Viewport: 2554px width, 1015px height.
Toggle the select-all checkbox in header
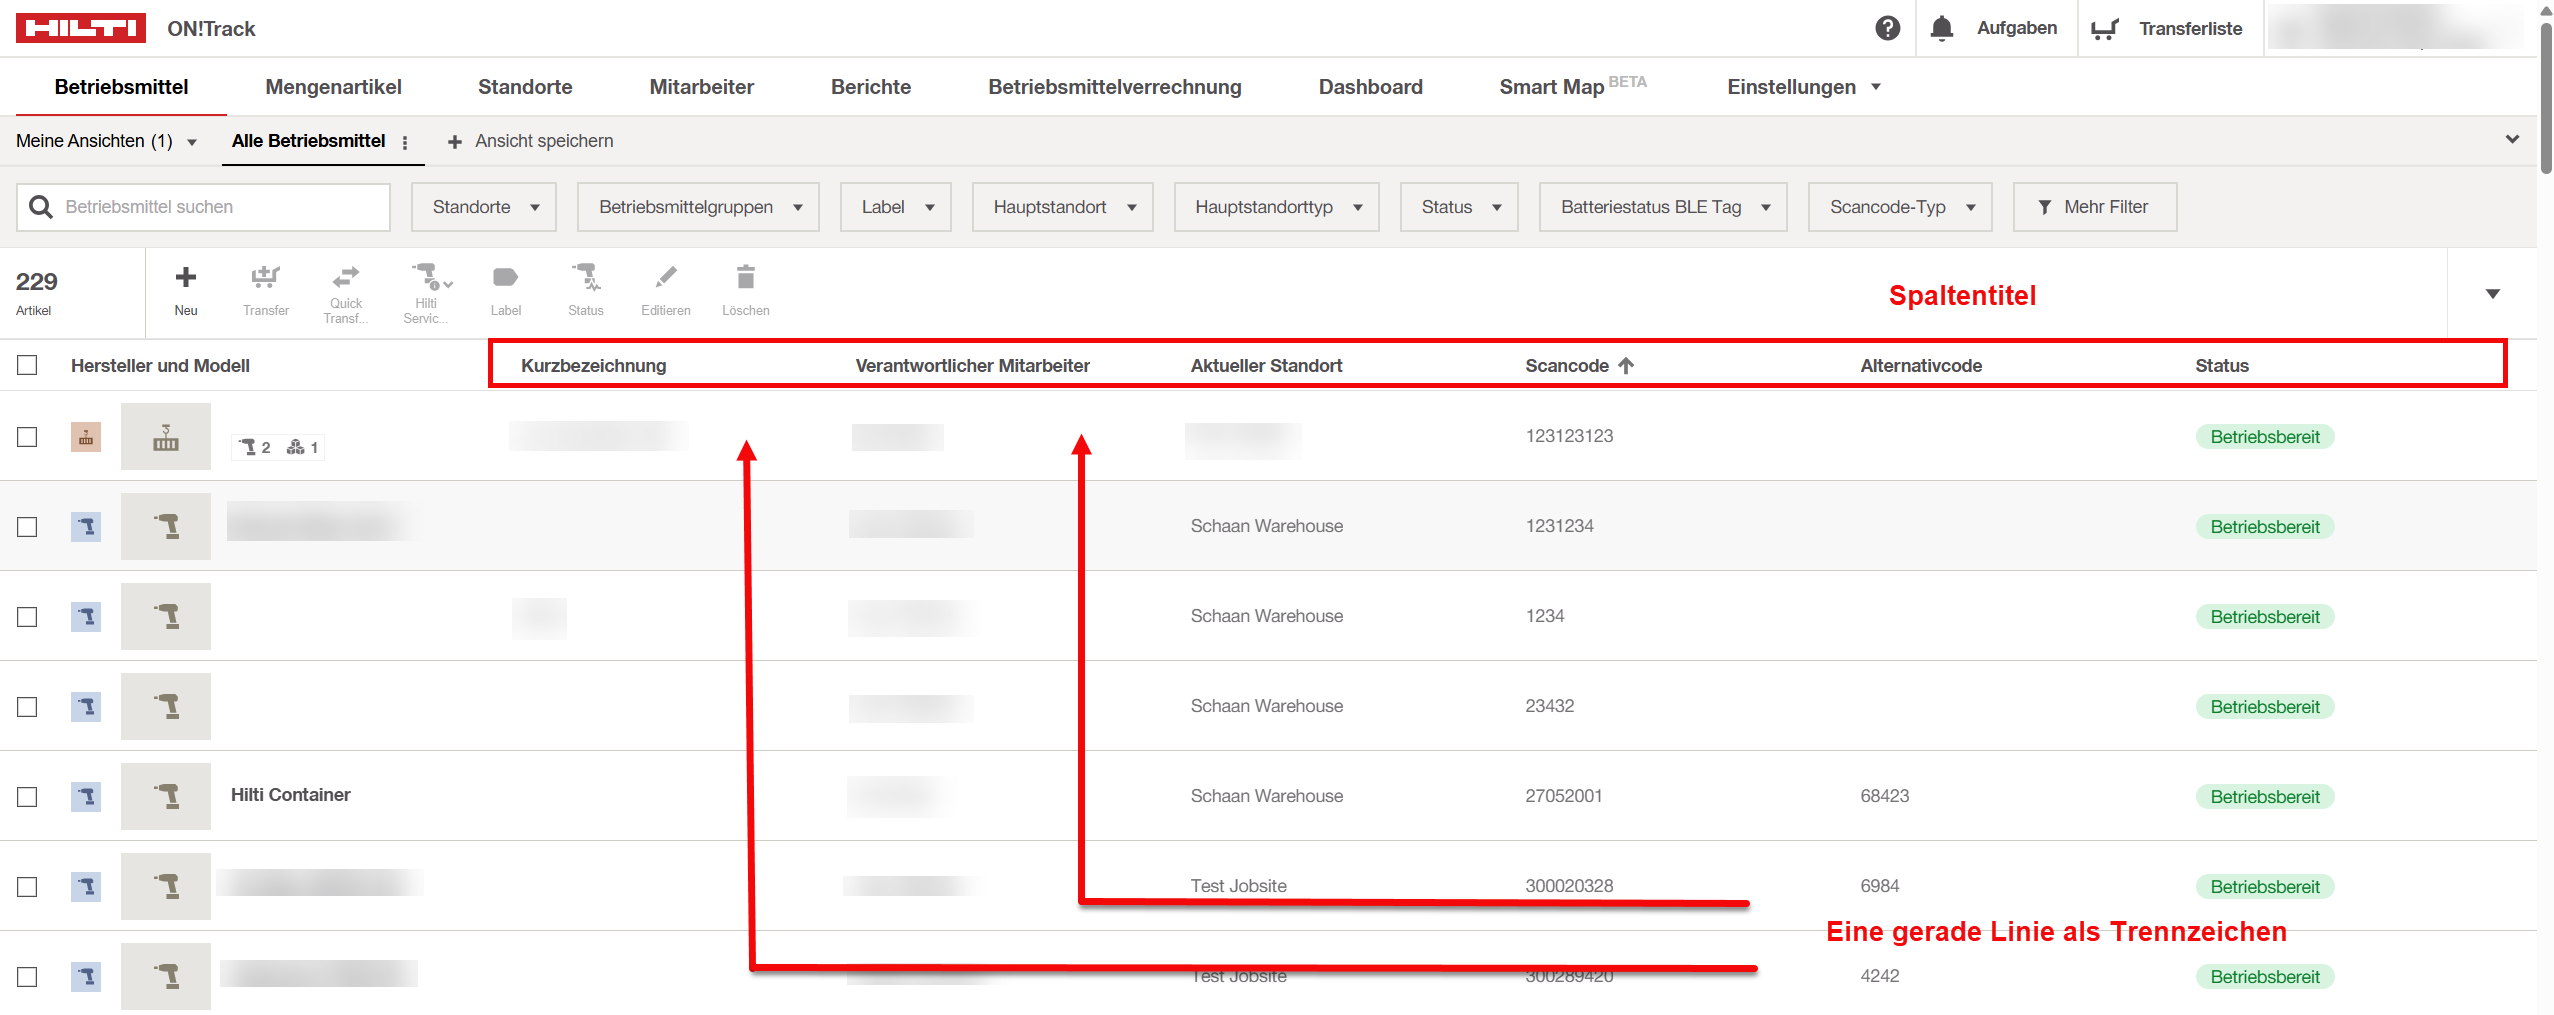(27, 365)
